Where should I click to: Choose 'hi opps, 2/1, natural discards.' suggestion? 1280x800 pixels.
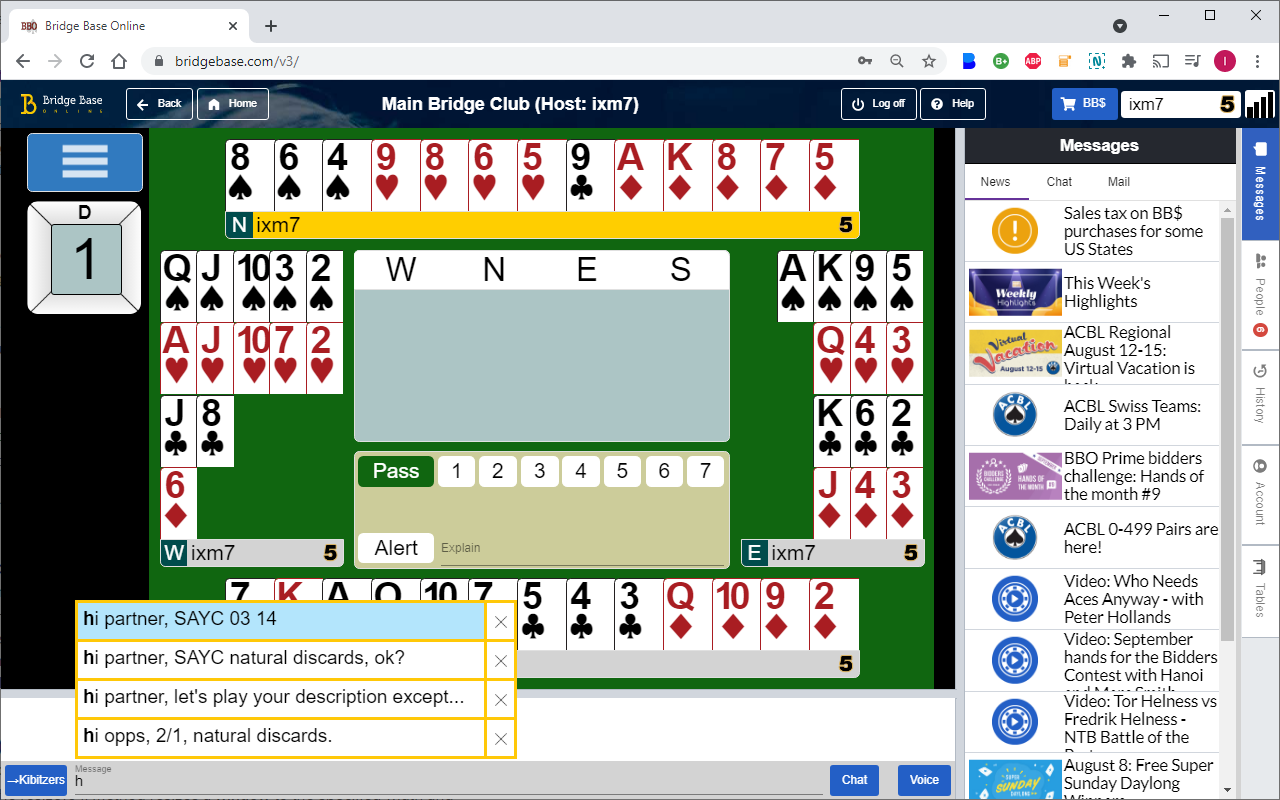(x=281, y=739)
